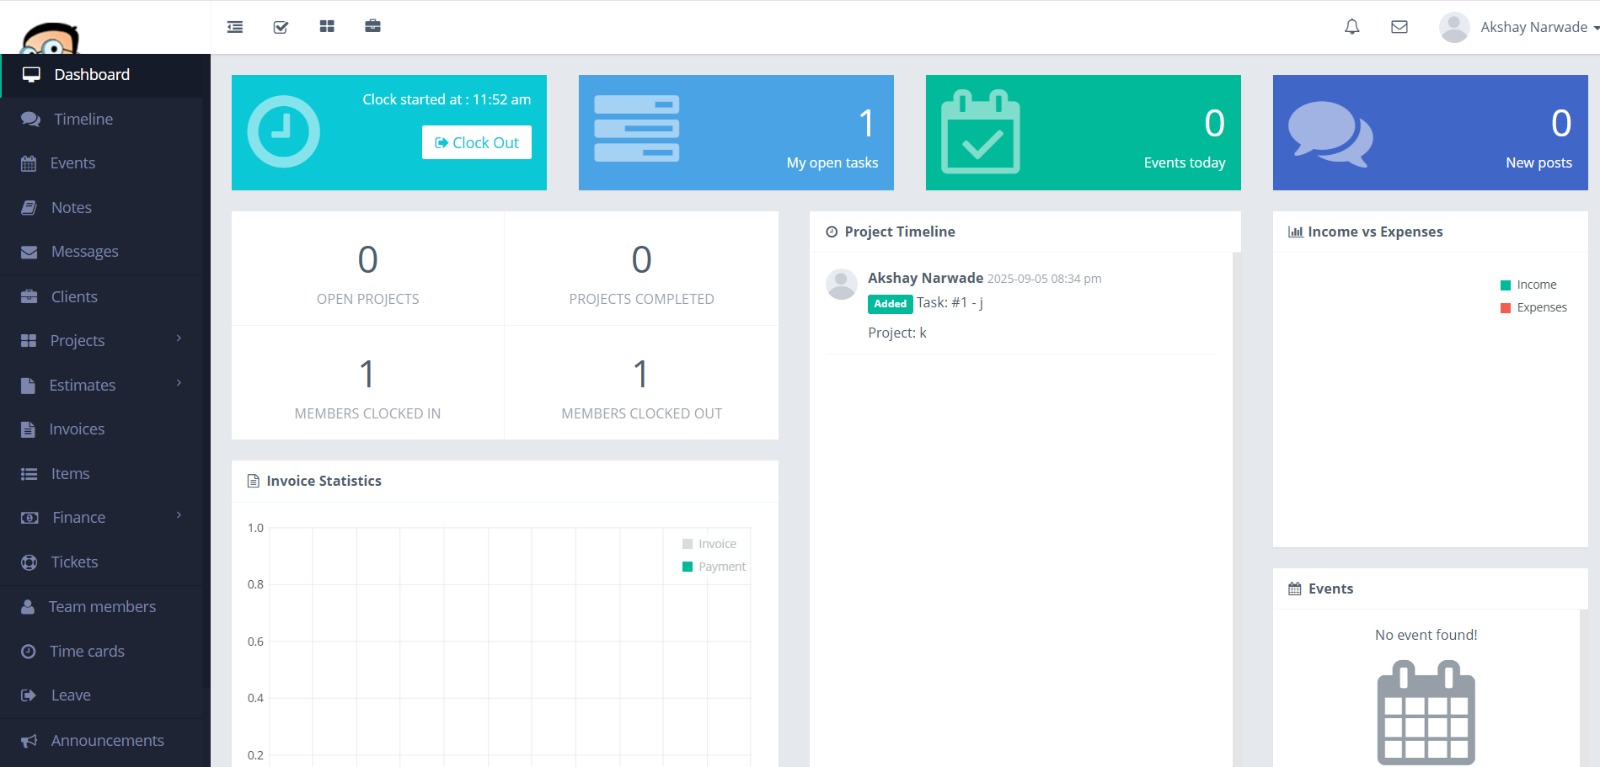This screenshot has width=1600, height=767.
Task: Open the Akshay Narwade user dropdown
Action: 1520,27
